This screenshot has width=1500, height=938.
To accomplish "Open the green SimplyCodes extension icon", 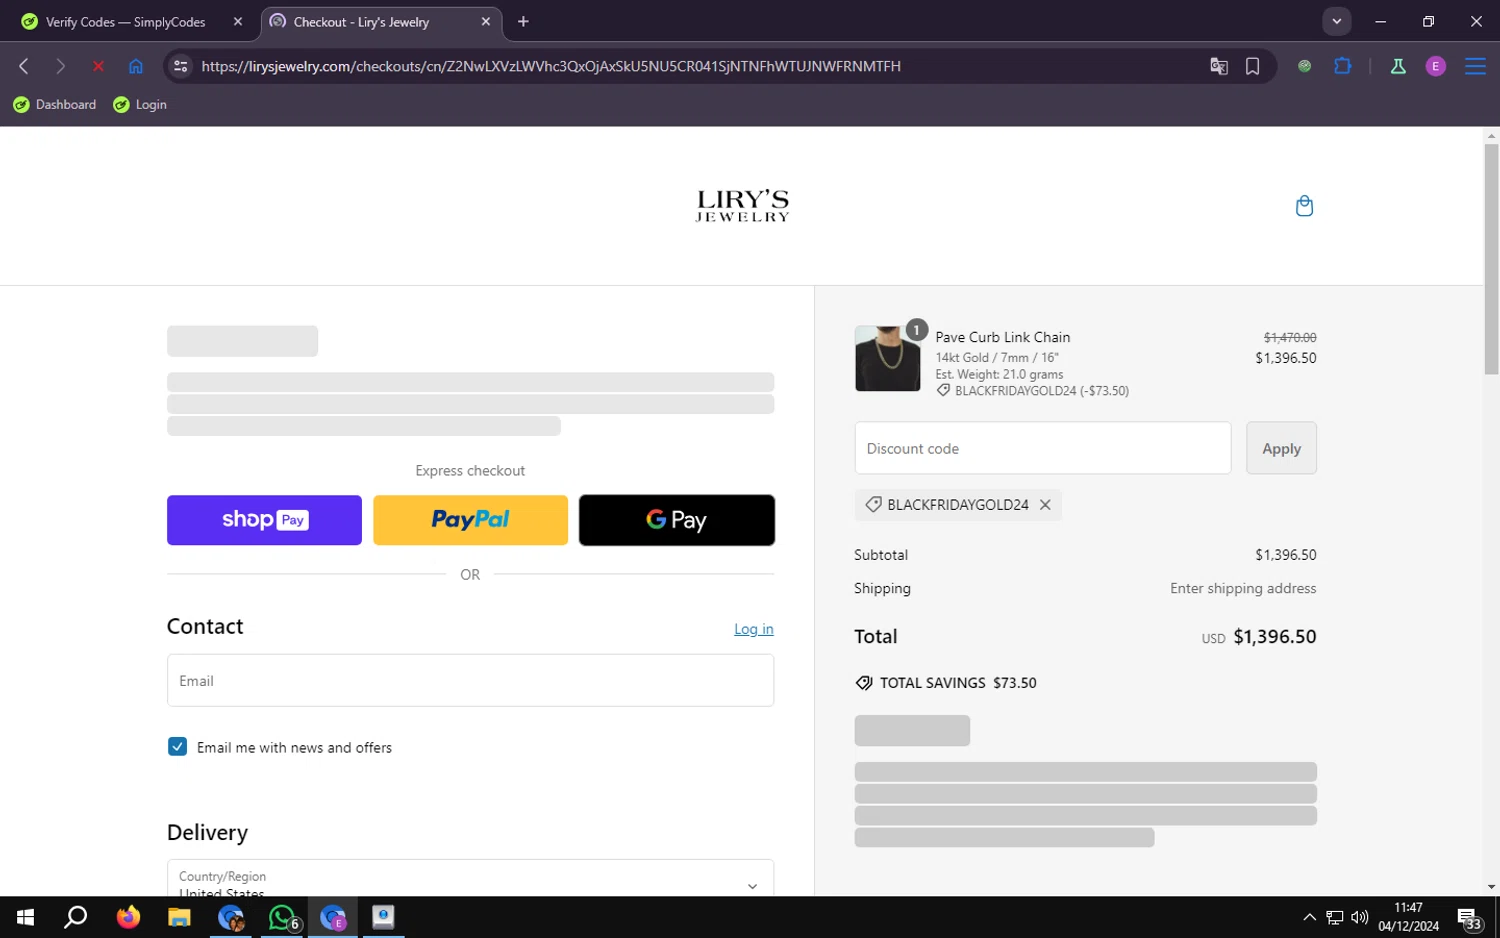I will (x=1304, y=66).
